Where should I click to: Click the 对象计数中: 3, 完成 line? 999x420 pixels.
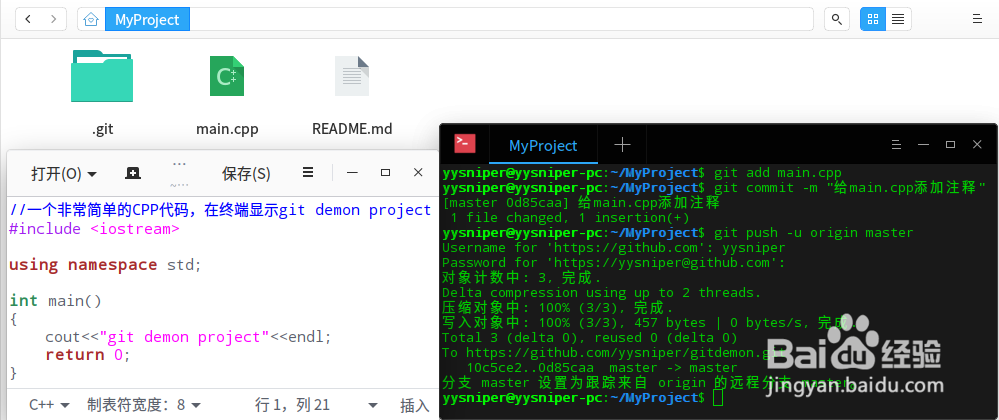[522, 278]
